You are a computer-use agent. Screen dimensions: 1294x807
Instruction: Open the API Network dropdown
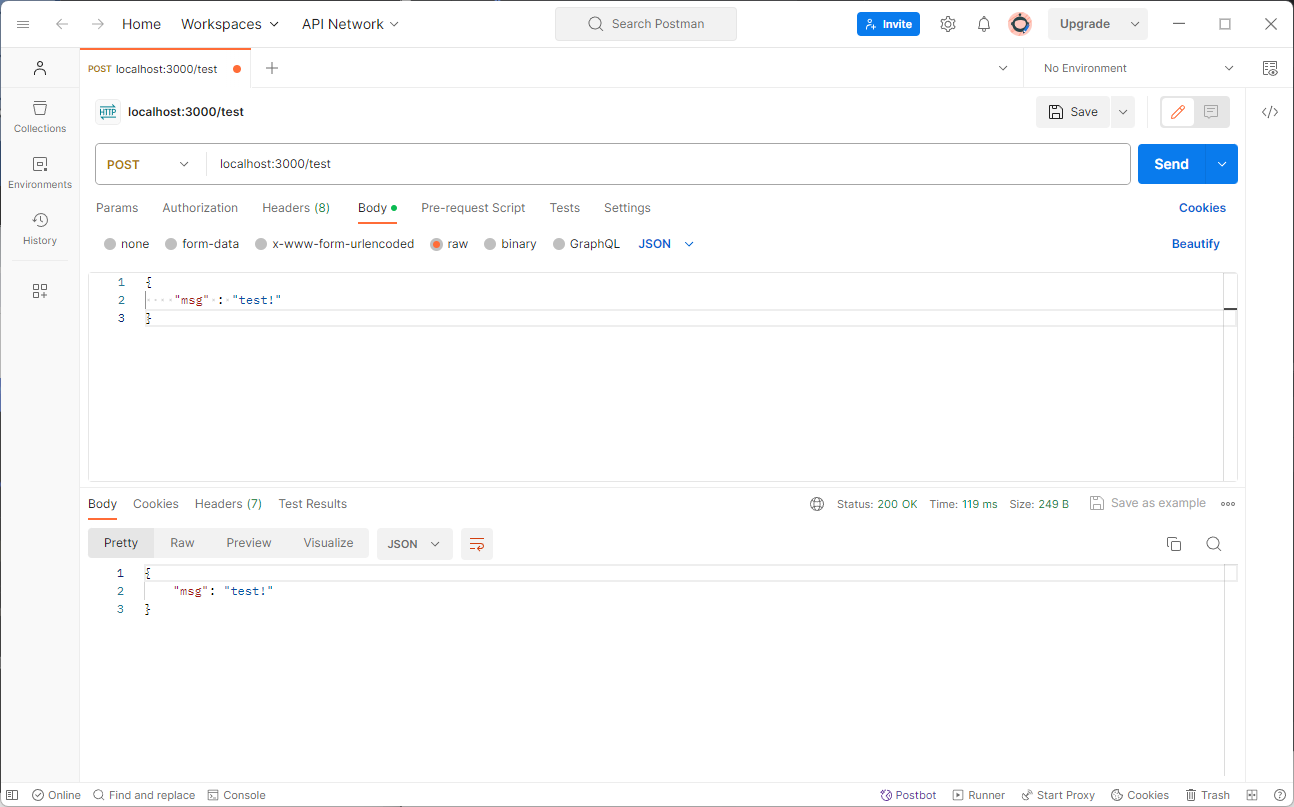[350, 24]
